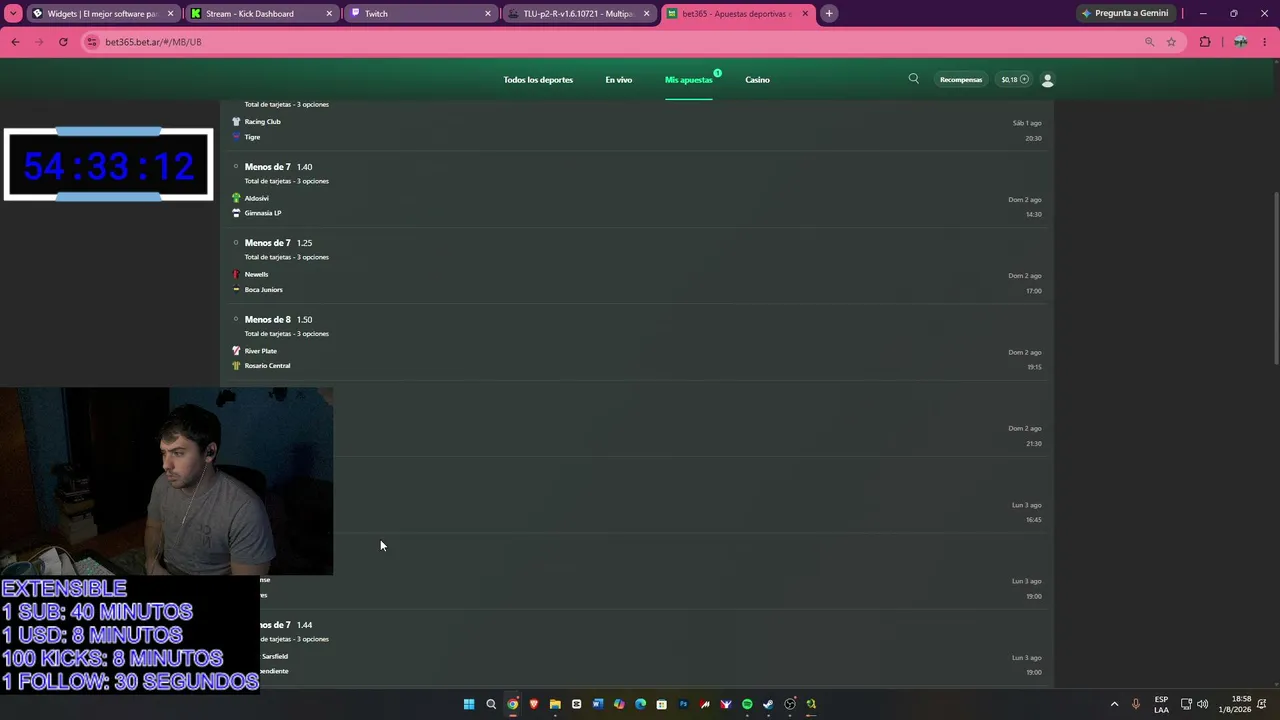Open Chrome from the taskbar
Viewport: 1280px width, 720px height.
point(512,704)
